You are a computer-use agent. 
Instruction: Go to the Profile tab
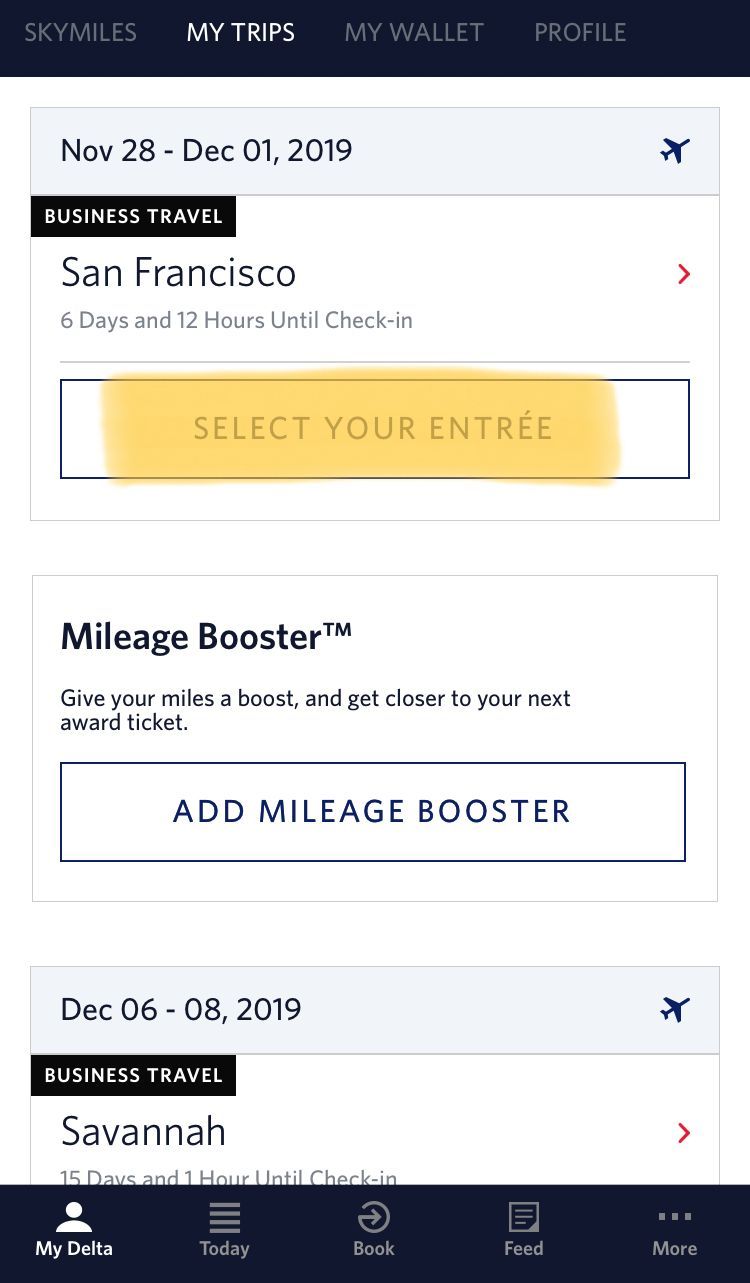[580, 32]
